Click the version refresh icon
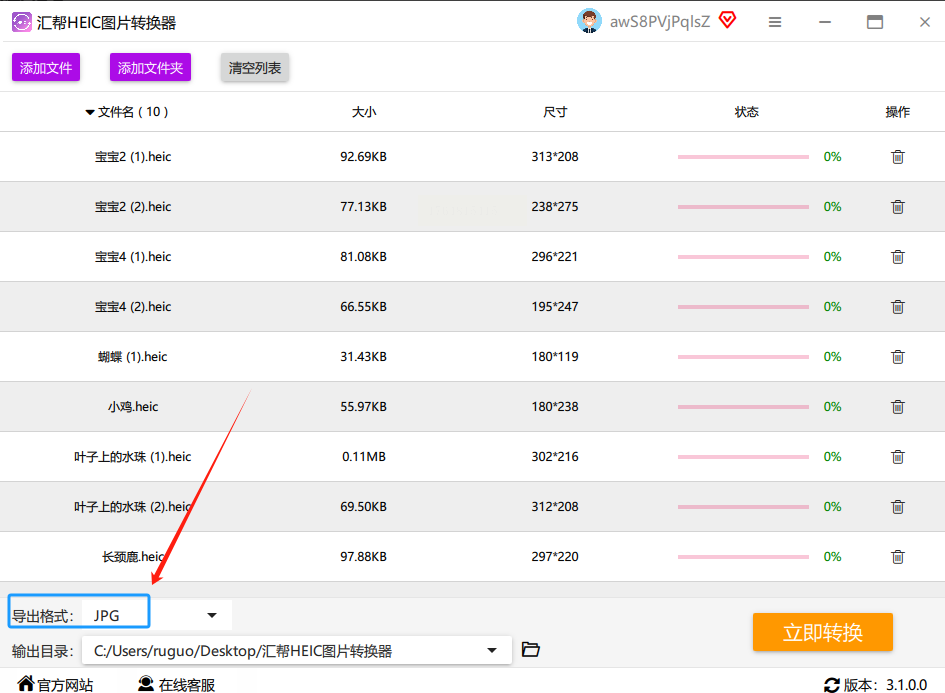The image size is (945, 693). pyautogui.click(x=832, y=685)
